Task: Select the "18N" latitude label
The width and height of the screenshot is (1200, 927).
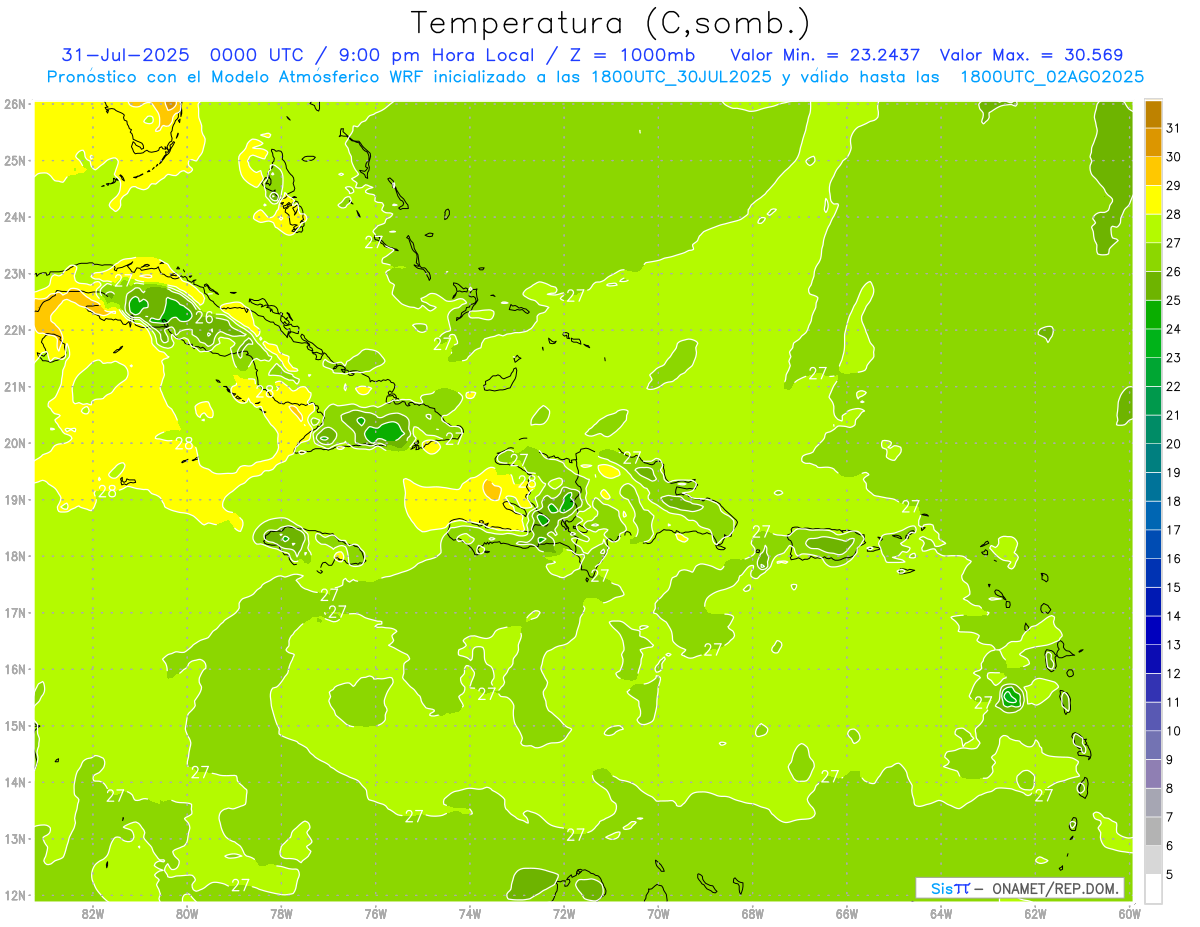Action: point(15,556)
